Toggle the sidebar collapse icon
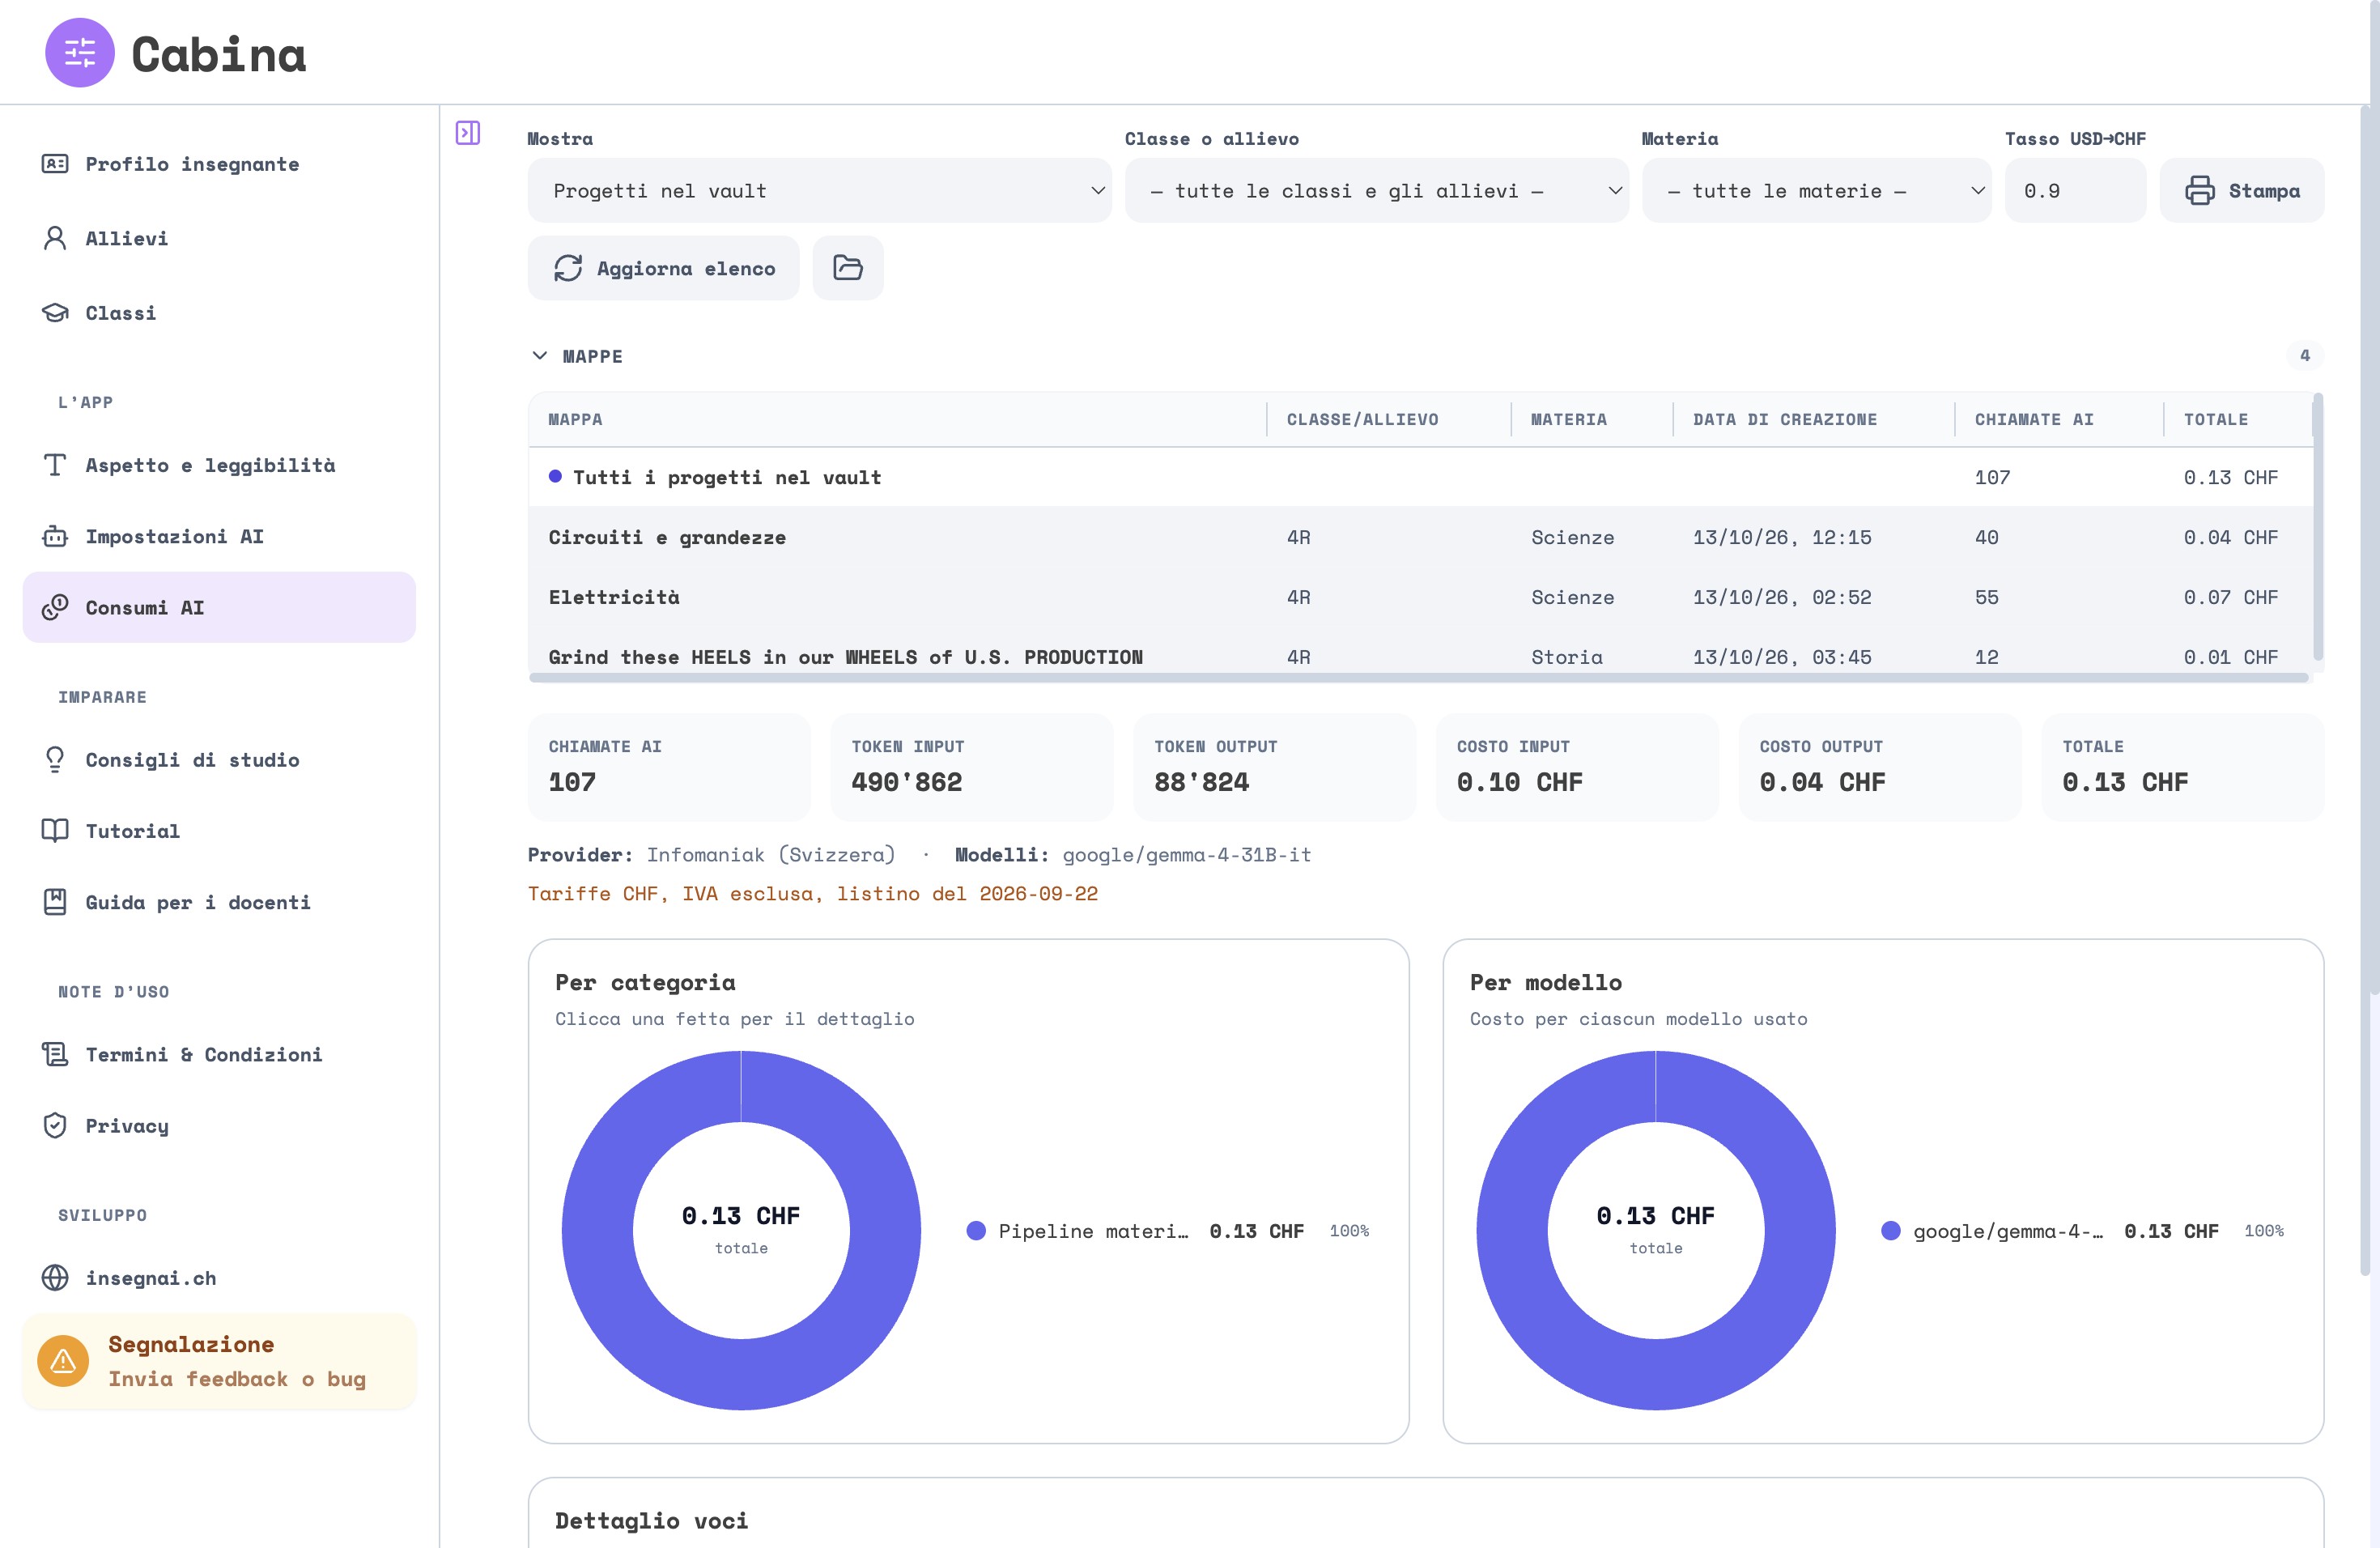Image resolution: width=2380 pixels, height=1548 pixels. [467, 133]
